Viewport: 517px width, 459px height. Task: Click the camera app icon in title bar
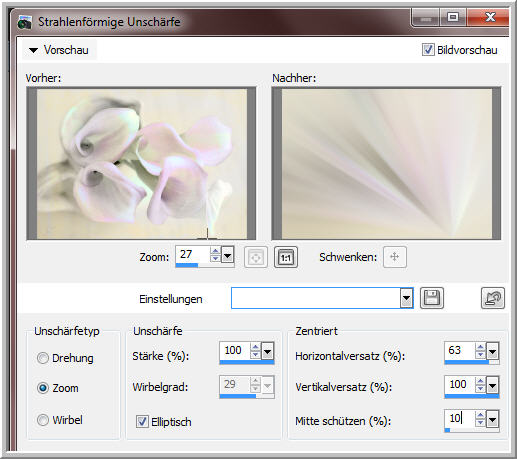[24, 22]
